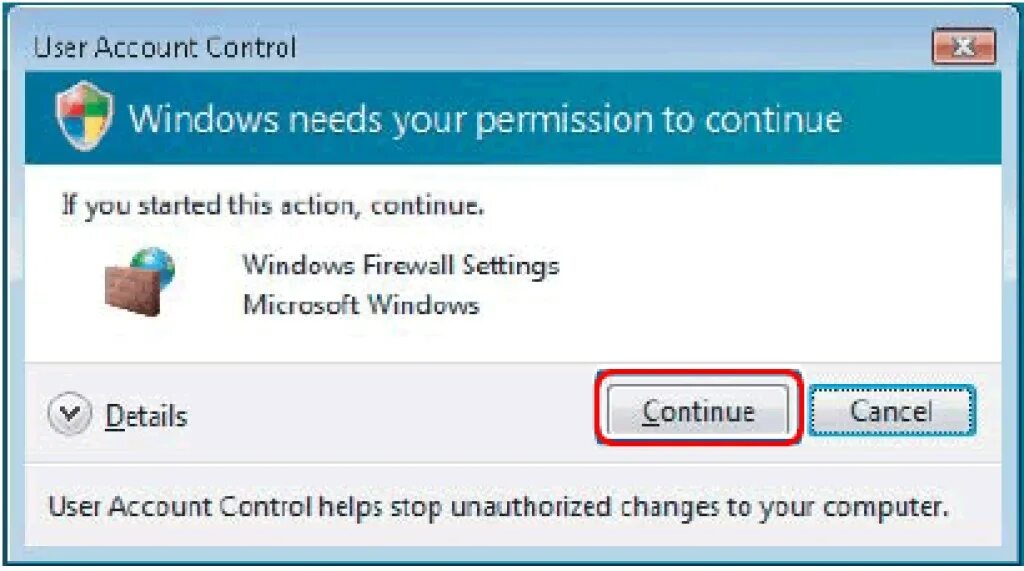The height and width of the screenshot is (571, 1024).
Task: Click 'If you started this action' text
Action: pos(273,207)
